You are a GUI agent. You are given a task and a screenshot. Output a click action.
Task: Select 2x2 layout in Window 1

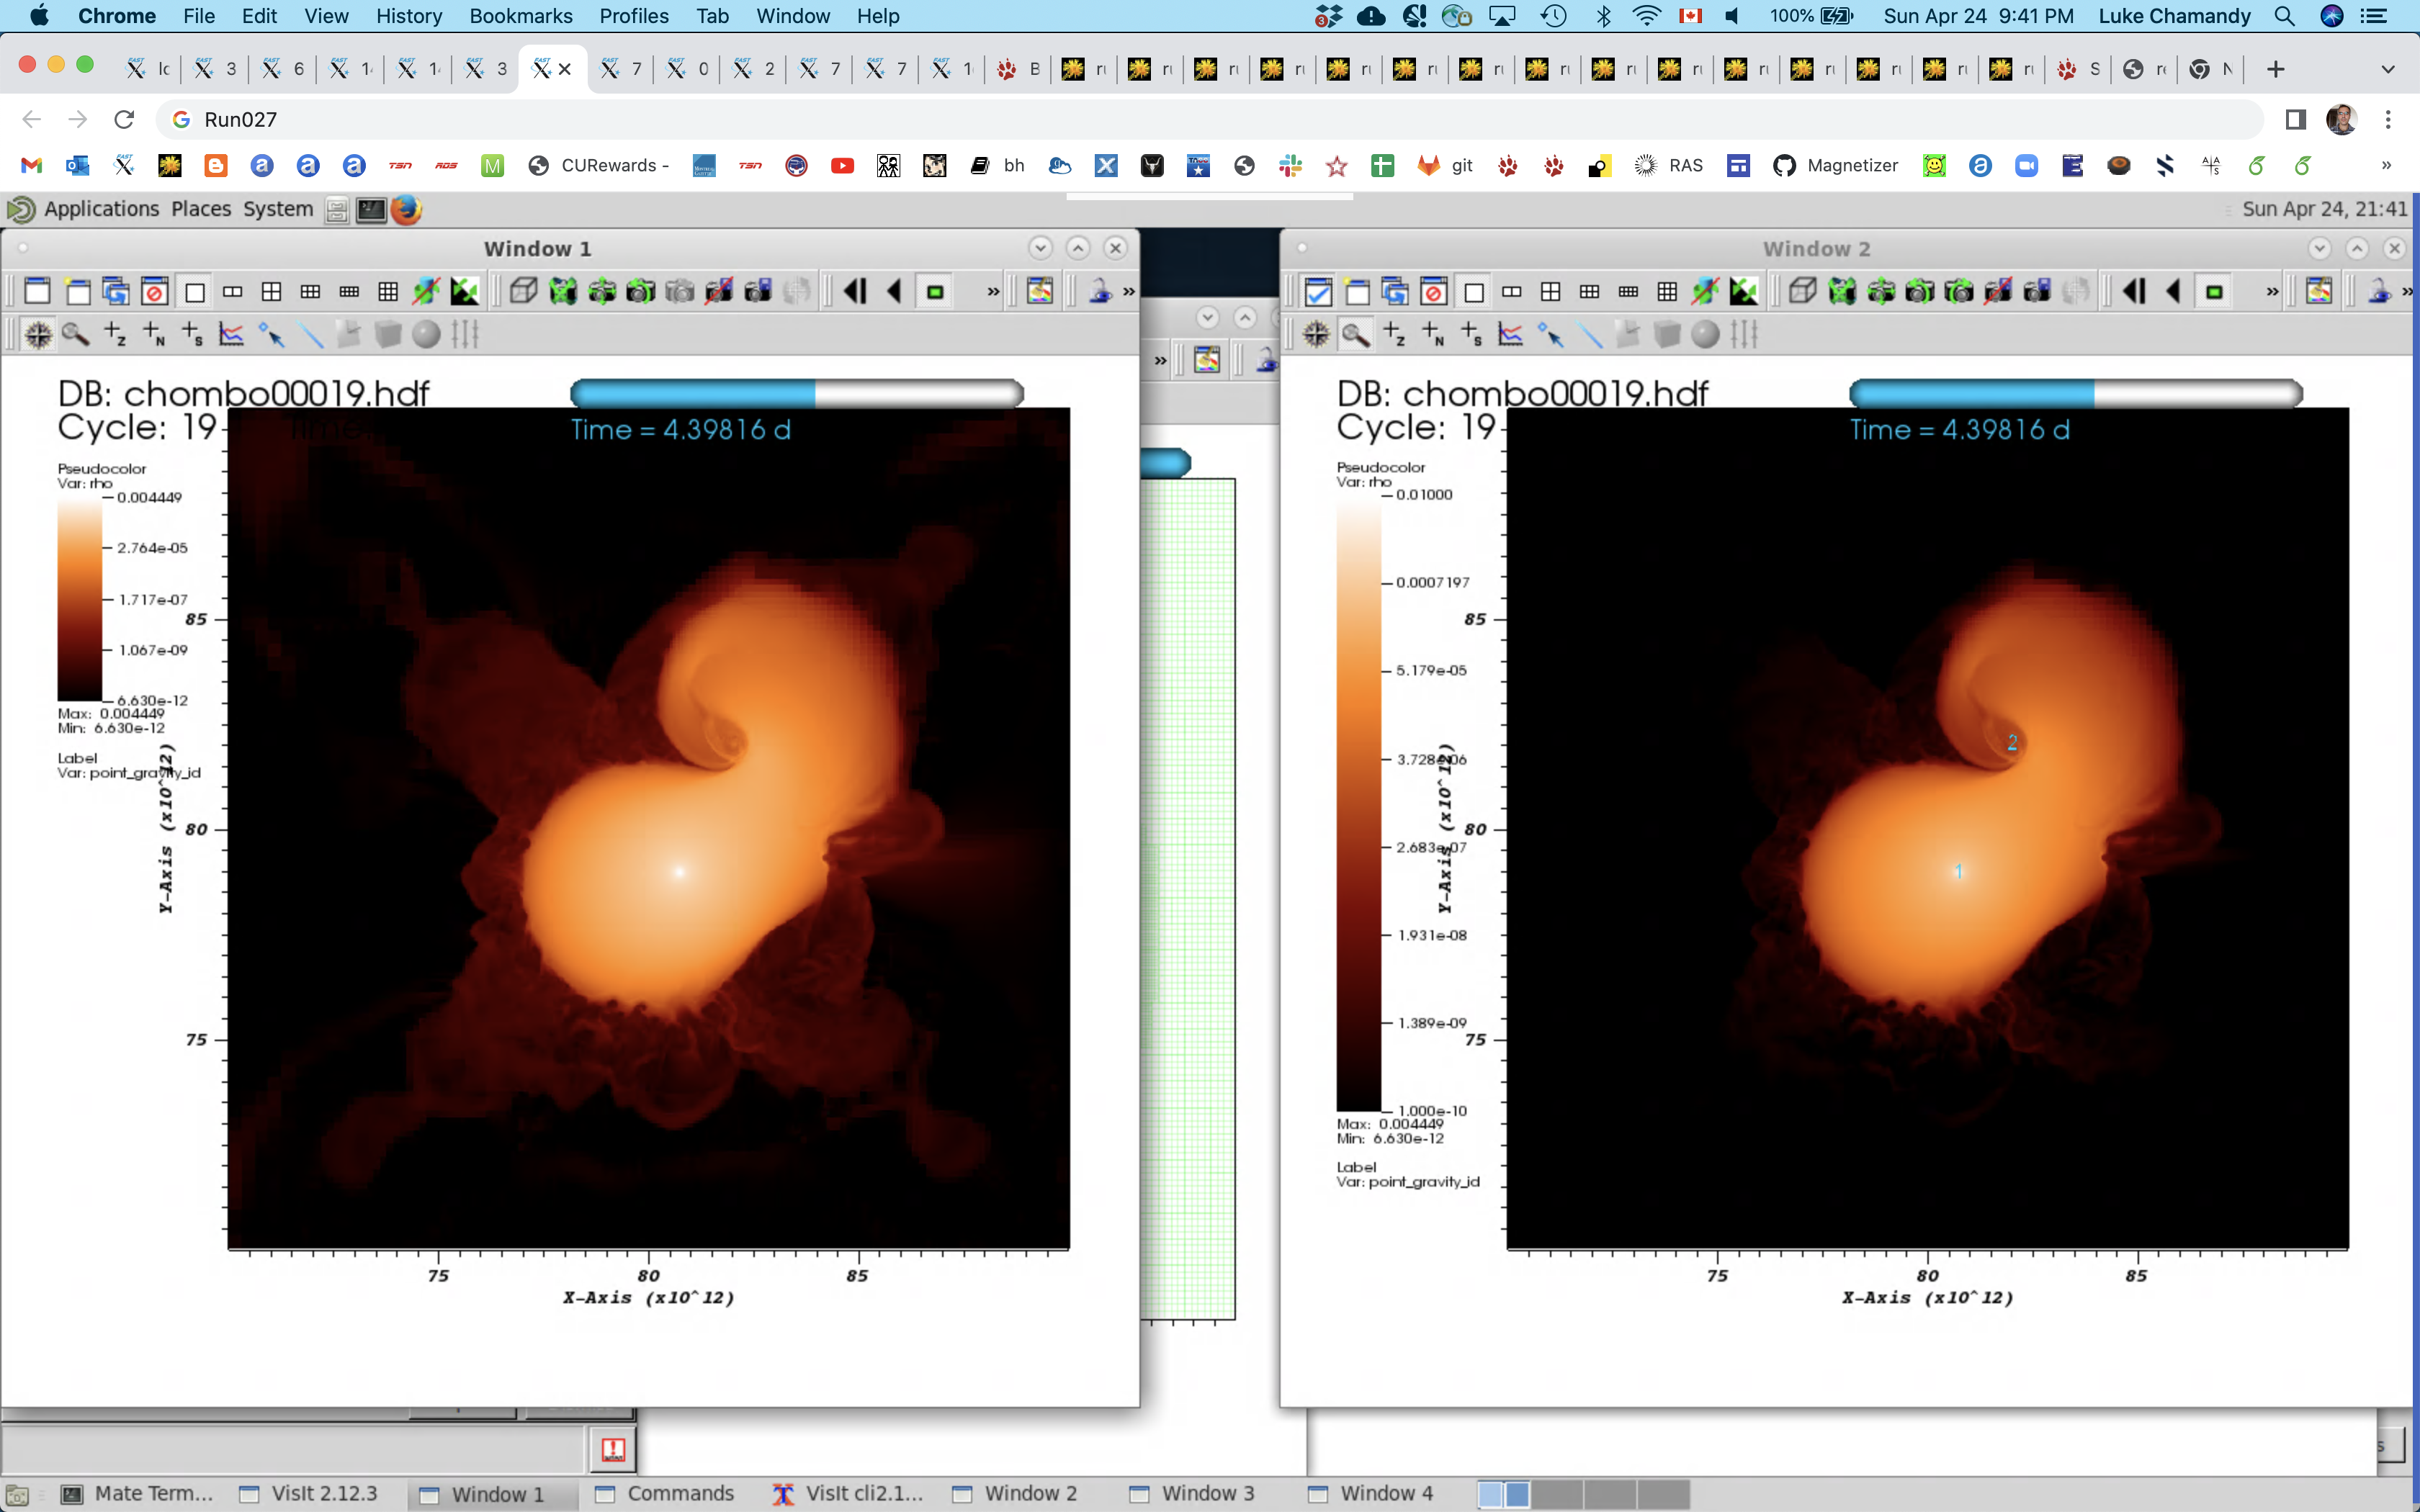271,291
